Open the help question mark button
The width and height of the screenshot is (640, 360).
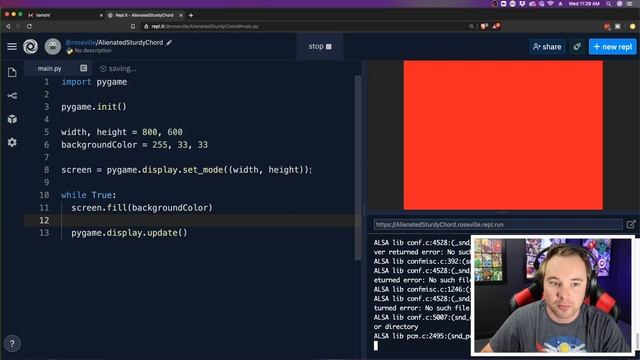tap(12, 344)
